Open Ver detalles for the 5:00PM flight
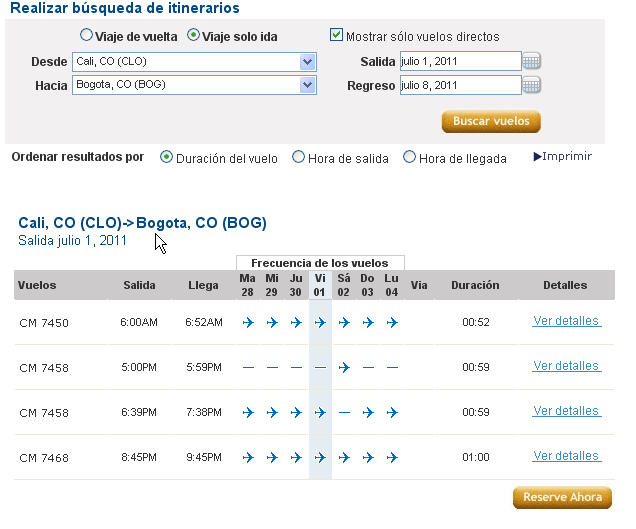 567,366
